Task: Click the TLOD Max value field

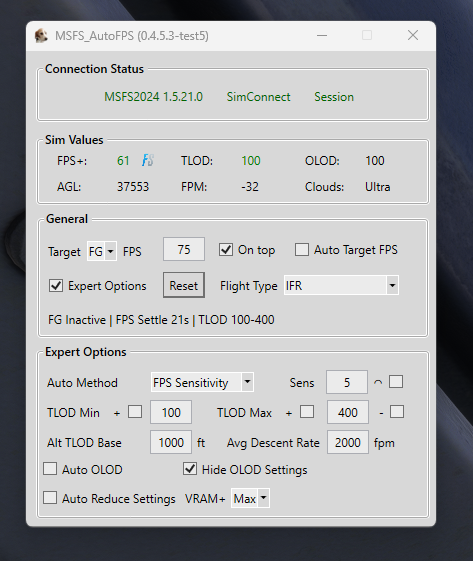Action: (348, 412)
